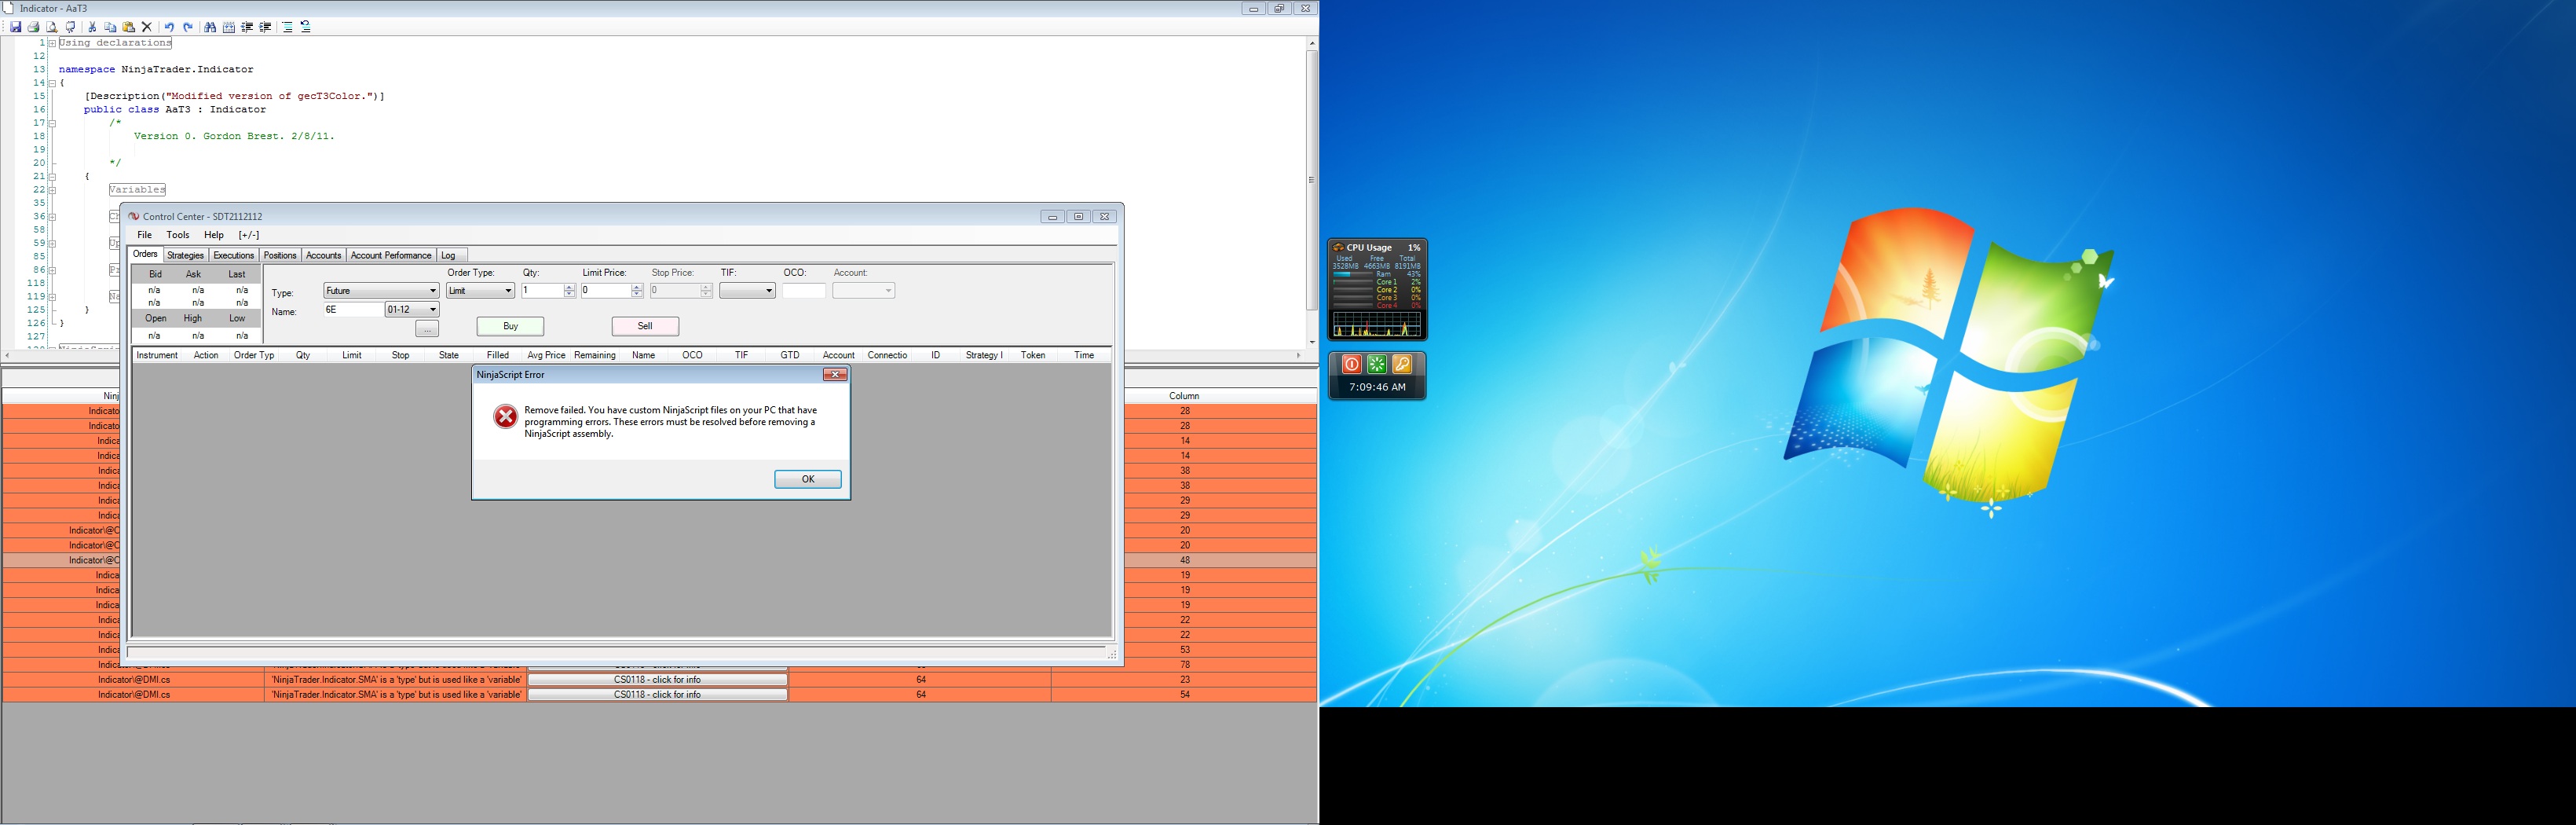Open the TIF dropdown
Viewport: 2576px width, 825px height.
tap(747, 291)
